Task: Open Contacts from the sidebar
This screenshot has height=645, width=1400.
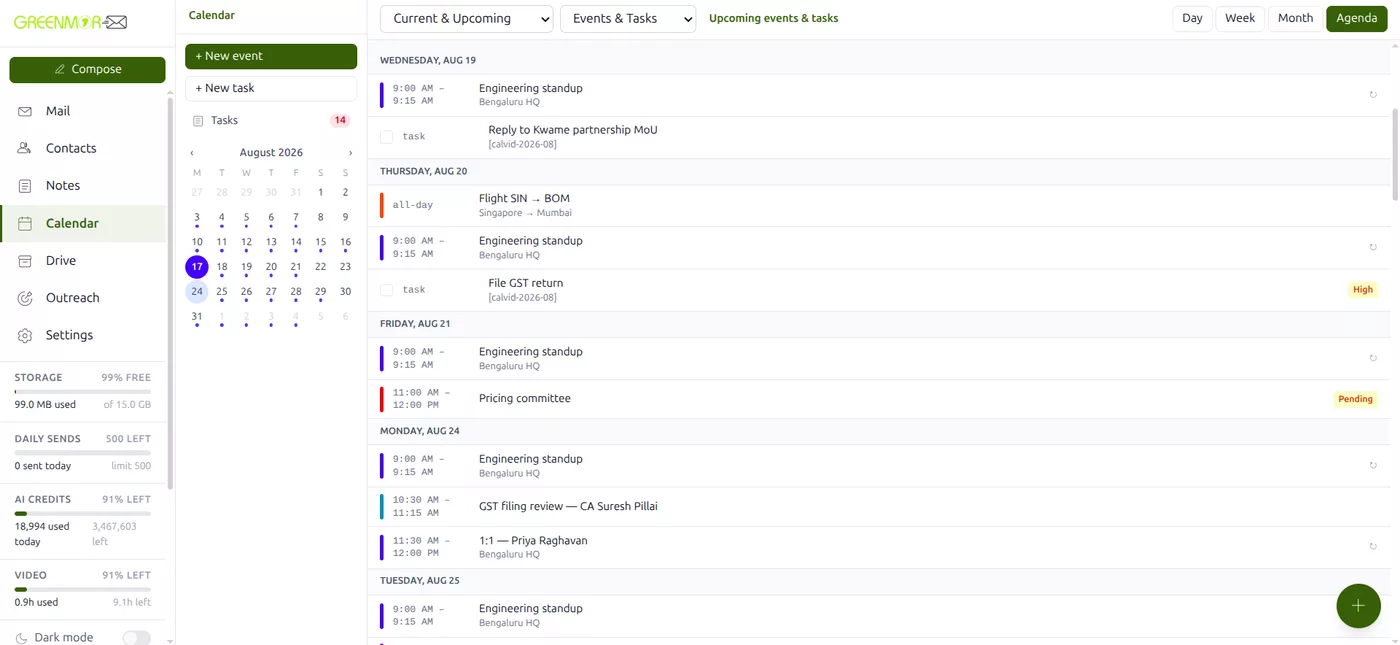Action: (x=84, y=148)
